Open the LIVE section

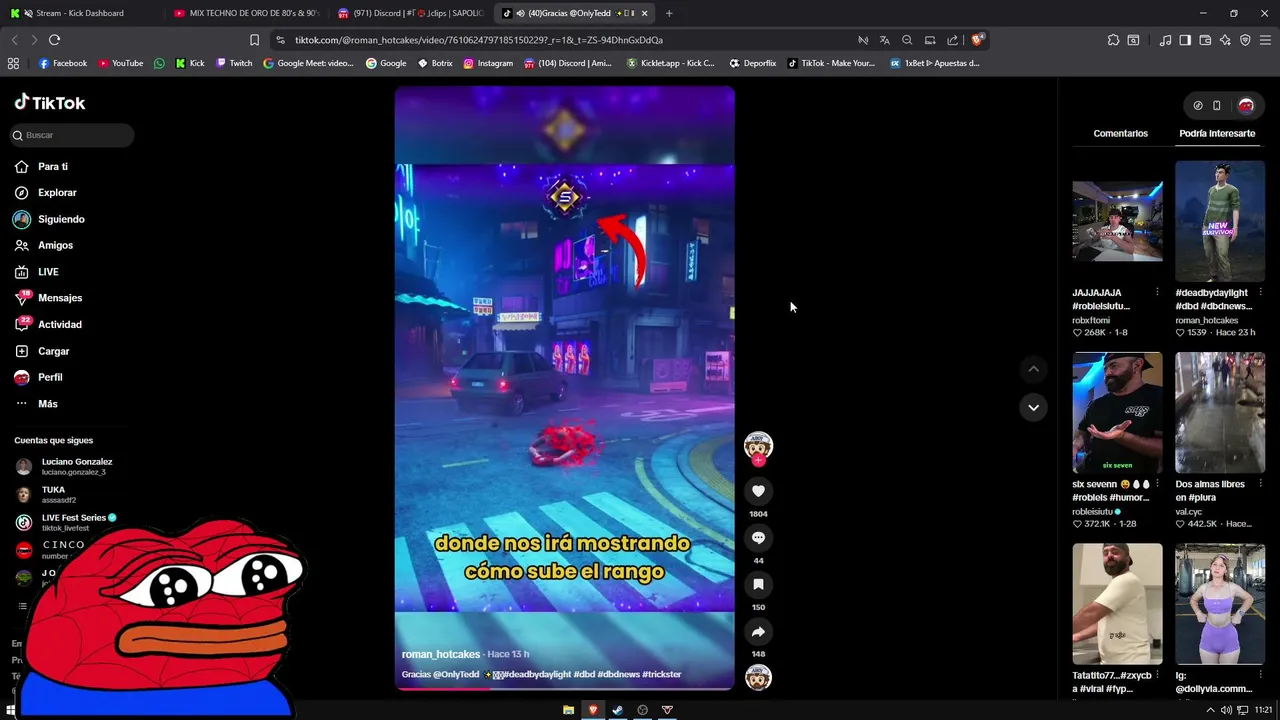(36, 272)
